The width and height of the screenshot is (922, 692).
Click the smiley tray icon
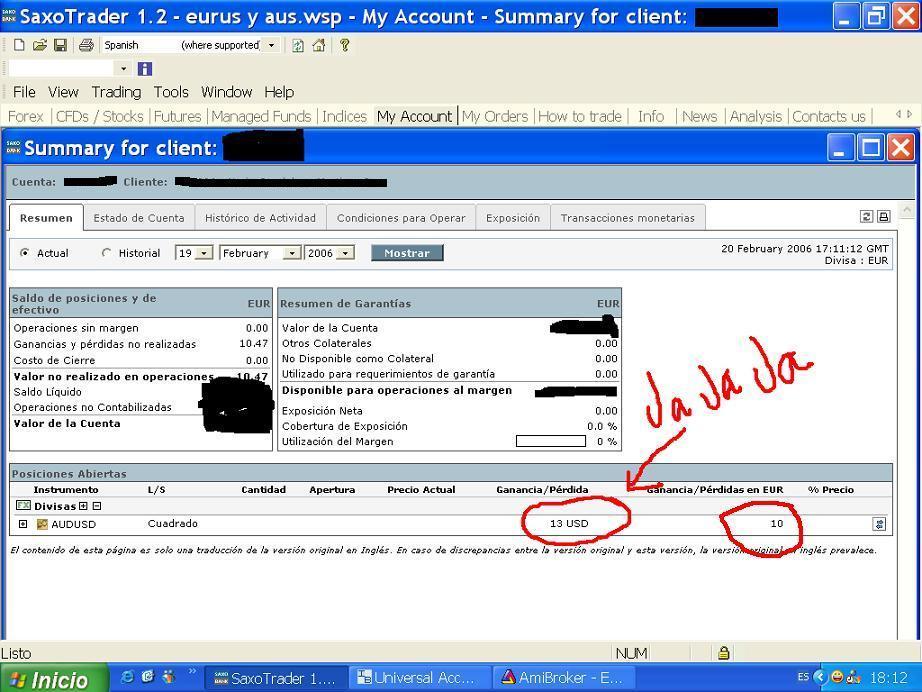(837, 677)
